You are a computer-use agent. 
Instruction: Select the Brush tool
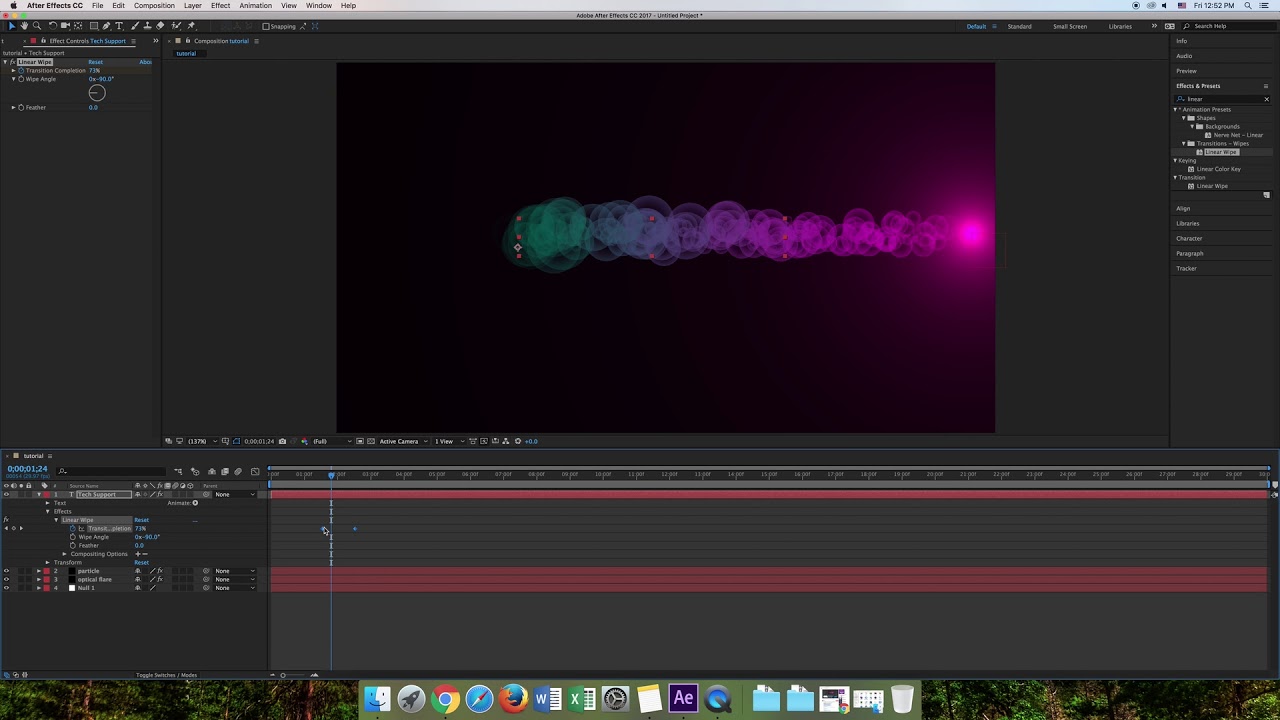135,26
